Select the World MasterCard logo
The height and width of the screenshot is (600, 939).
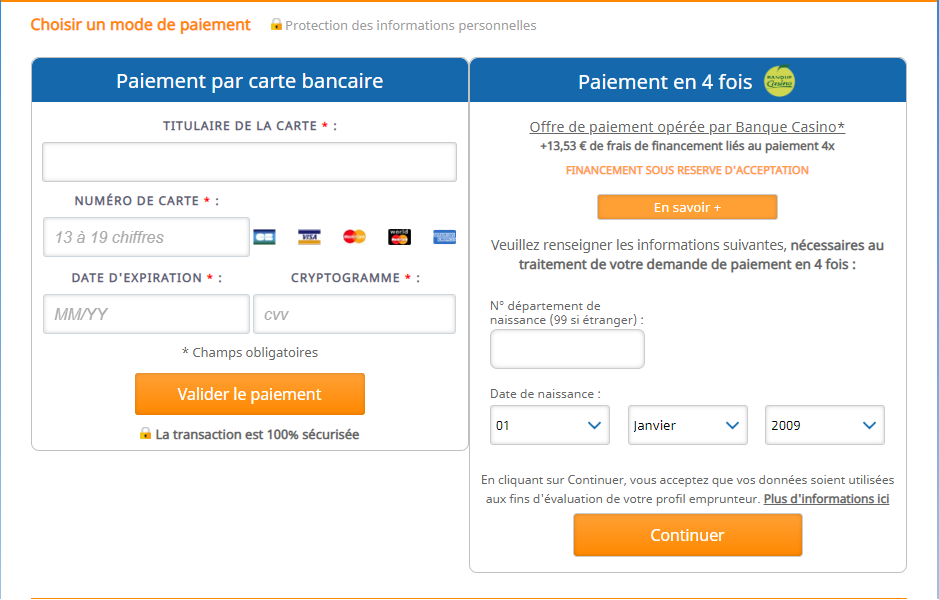pos(399,237)
